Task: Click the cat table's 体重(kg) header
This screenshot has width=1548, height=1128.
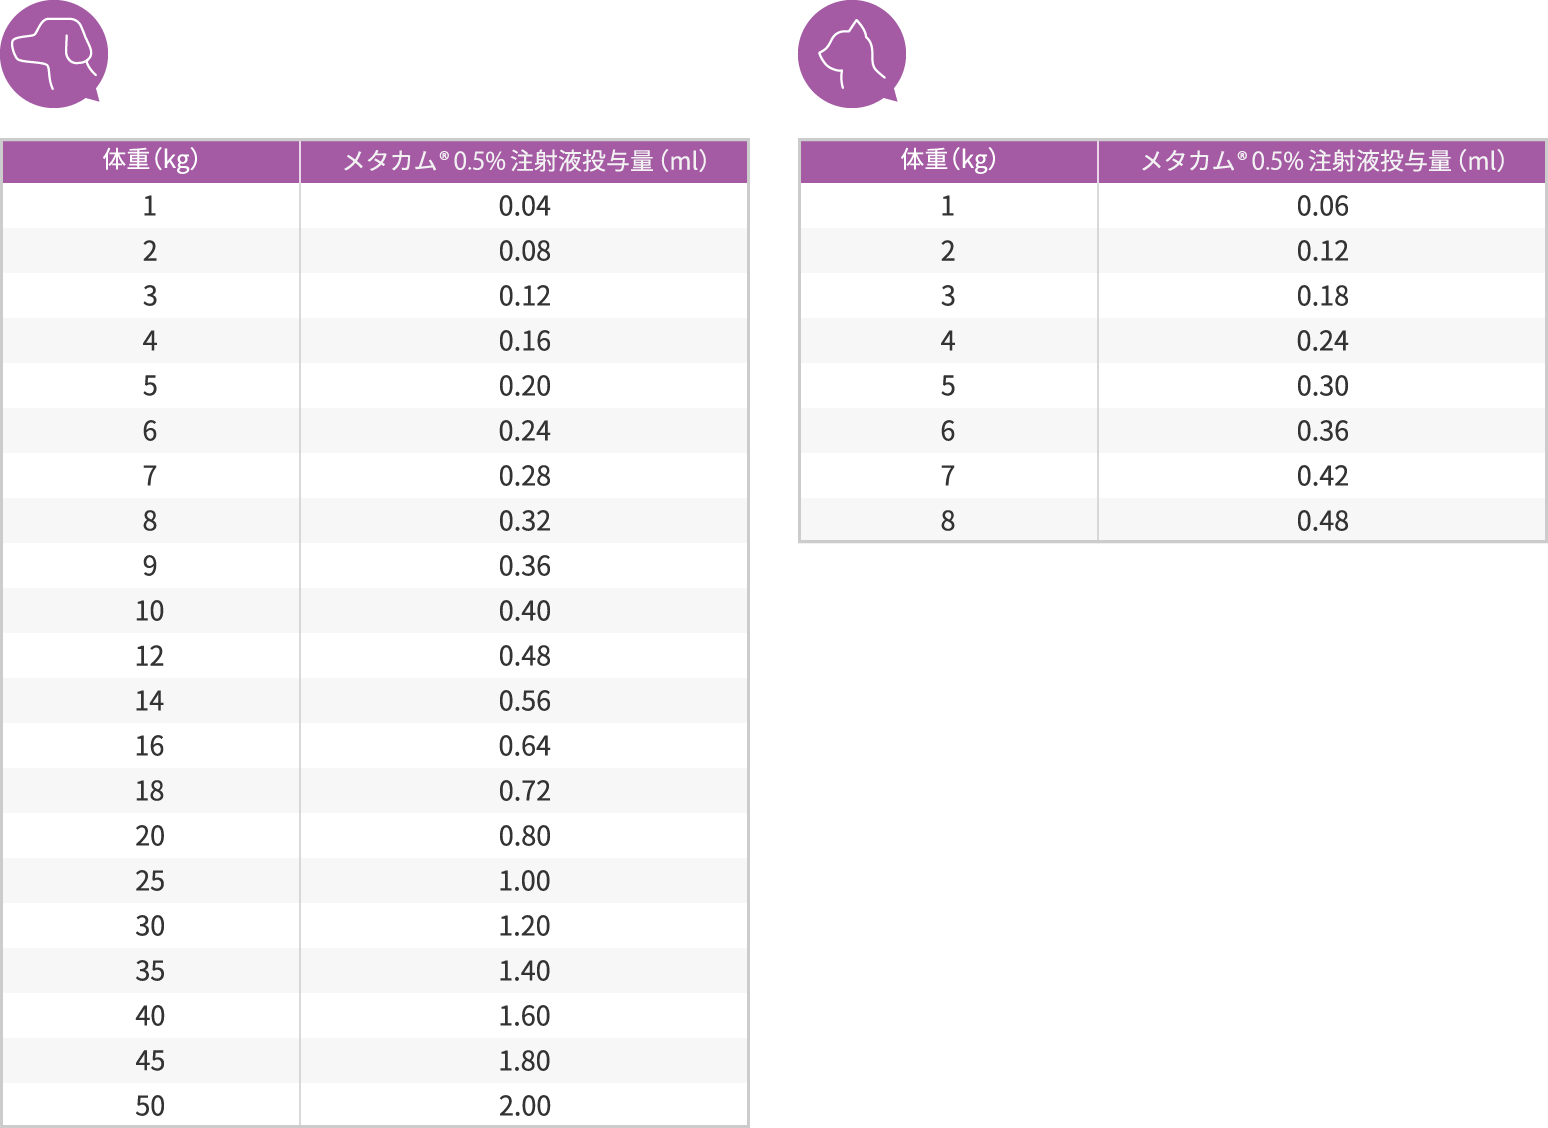Action: pos(948,161)
